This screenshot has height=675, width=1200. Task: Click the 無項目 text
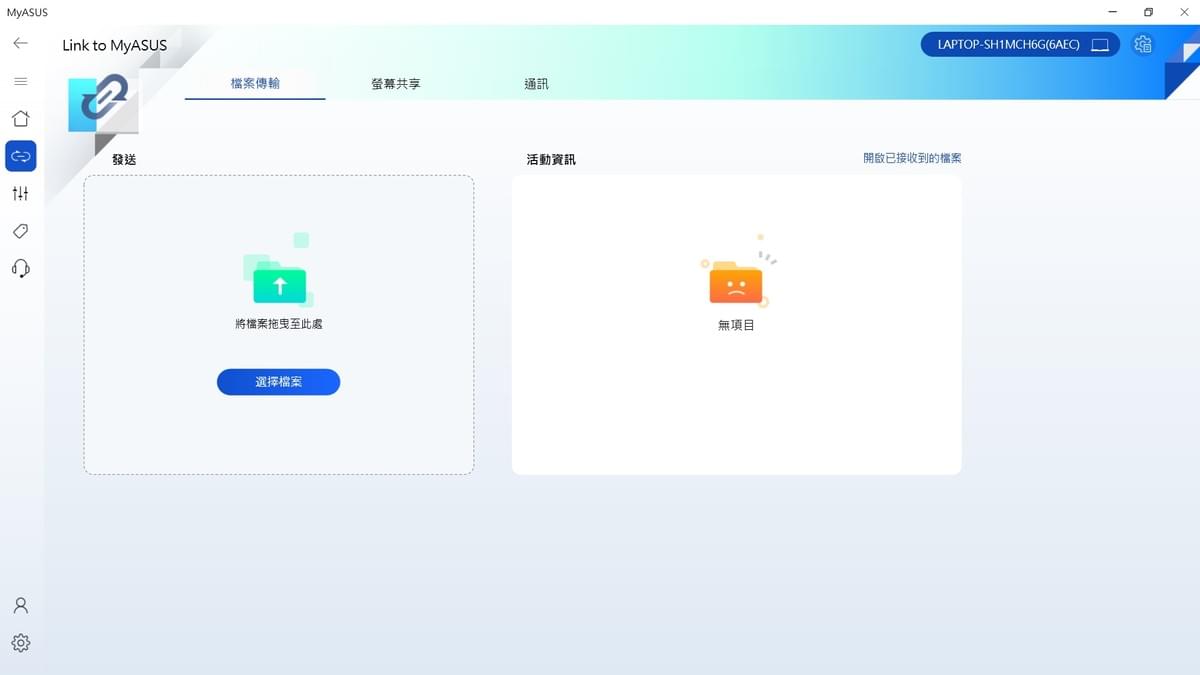(x=736, y=325)
